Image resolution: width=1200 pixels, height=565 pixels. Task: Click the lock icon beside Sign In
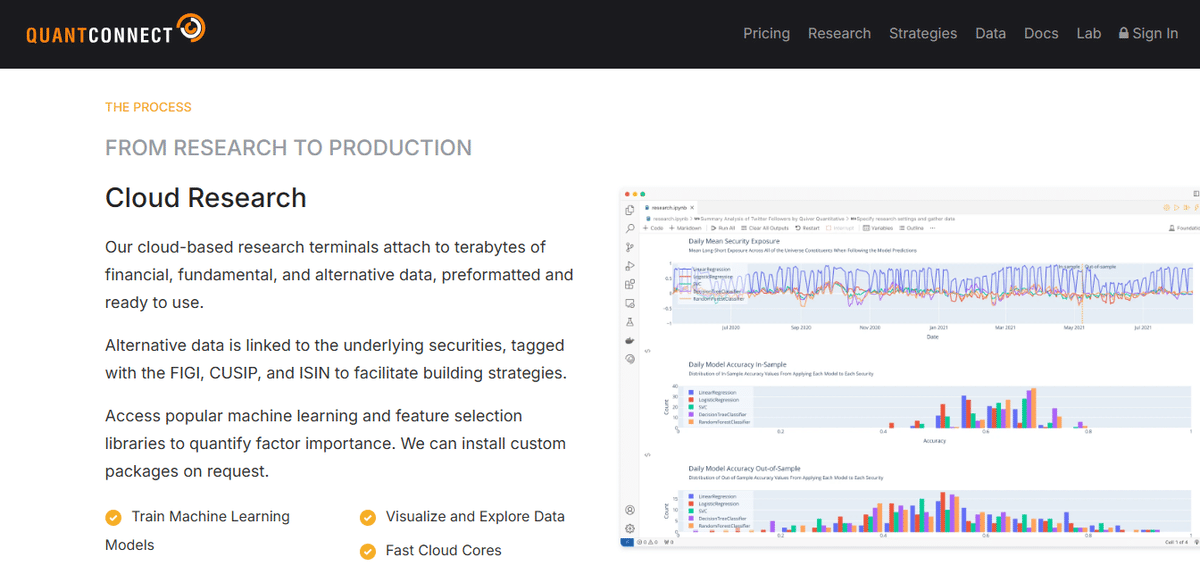1124,33
